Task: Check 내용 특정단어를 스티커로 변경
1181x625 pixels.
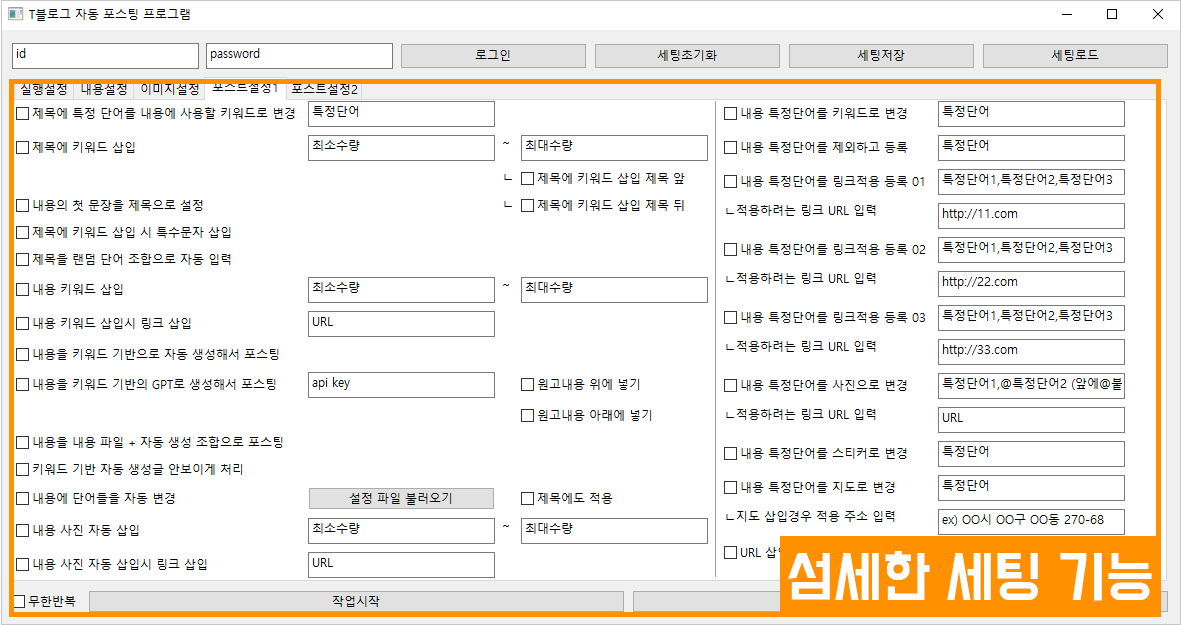Action: coord(731,453)
